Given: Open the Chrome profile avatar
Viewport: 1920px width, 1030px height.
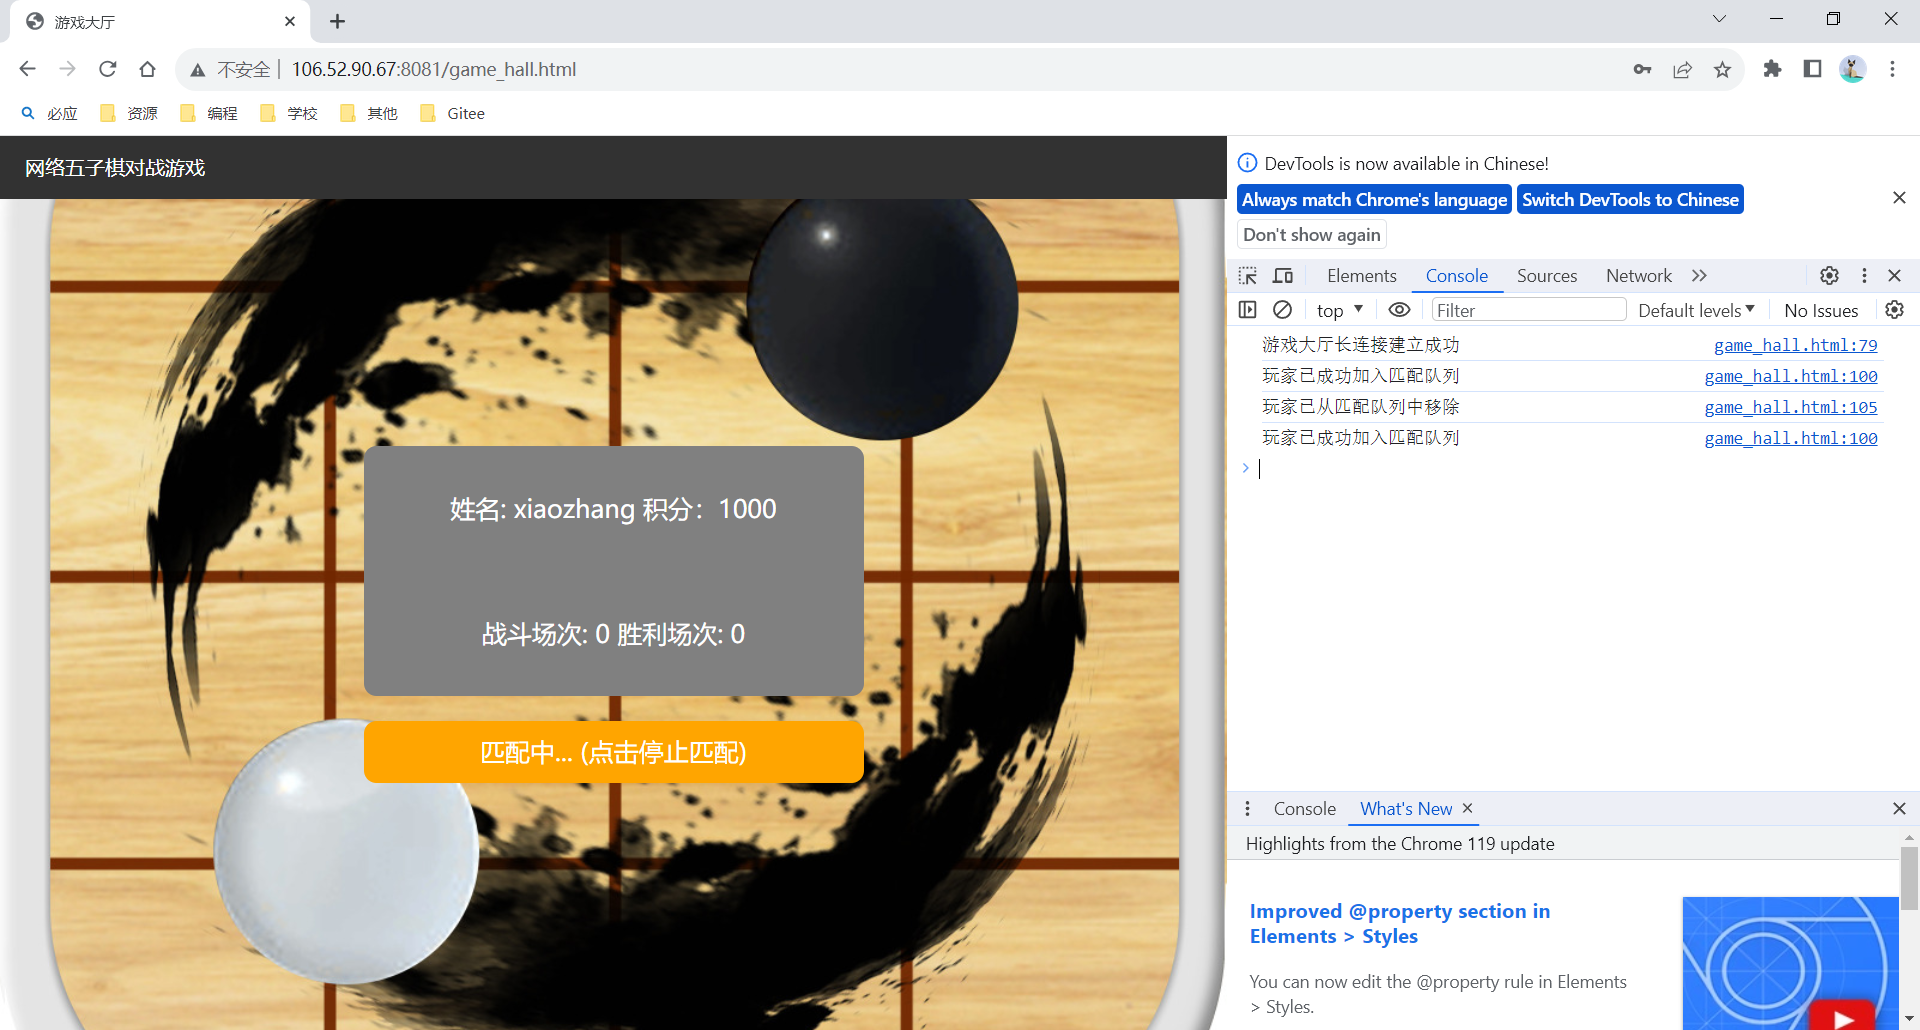Looking at the screenshot, I should tap(1852, 69).
